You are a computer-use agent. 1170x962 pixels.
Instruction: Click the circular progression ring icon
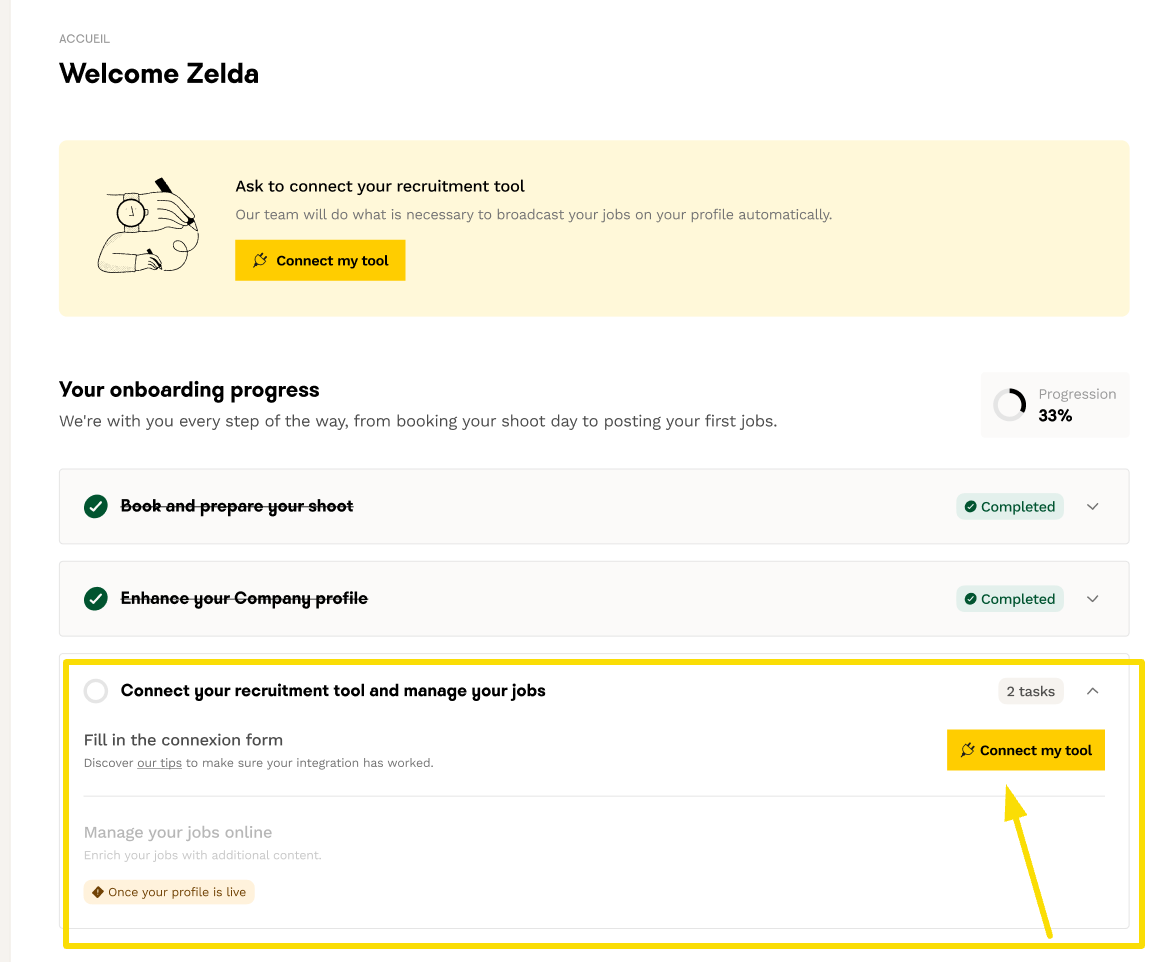point(1009,405)
